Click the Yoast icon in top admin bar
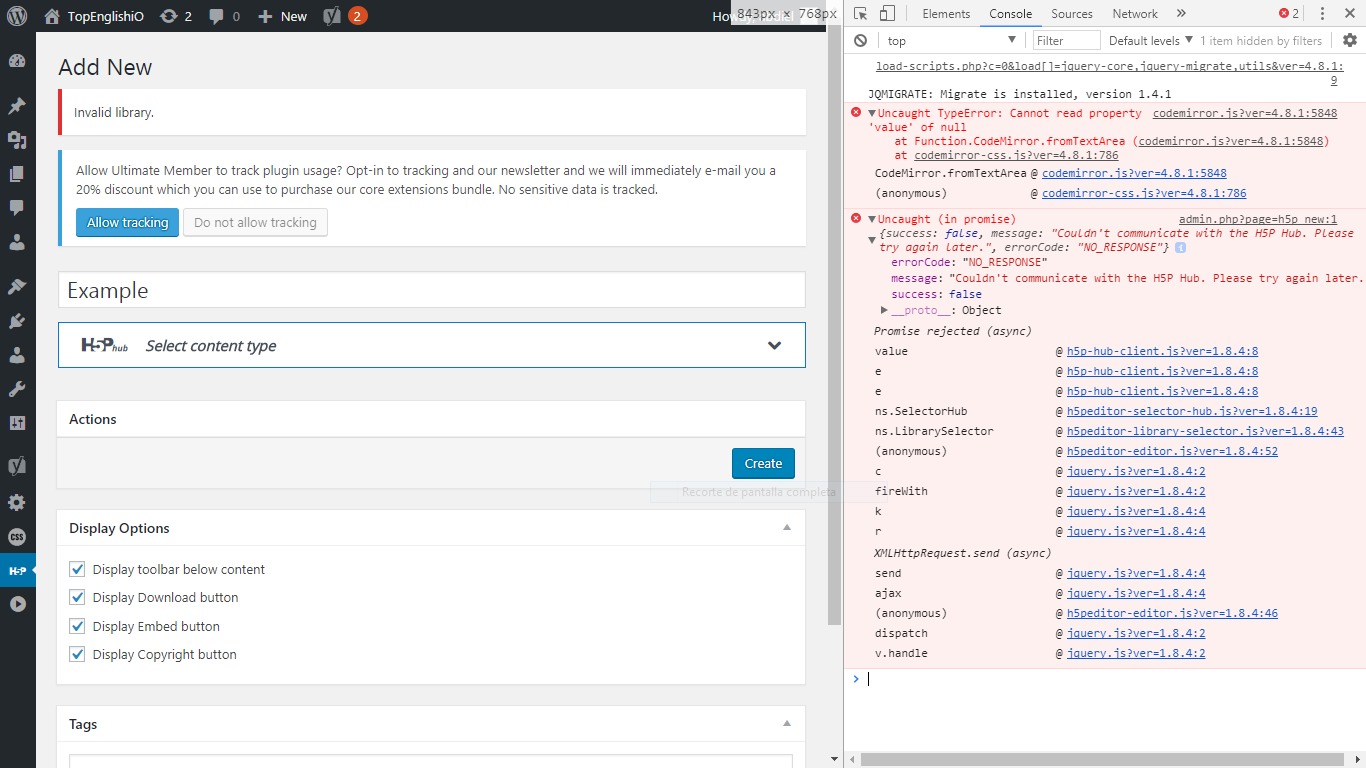Image resolution: width=1366 pixels, height=768 pixels. click(x=332, y=16)
